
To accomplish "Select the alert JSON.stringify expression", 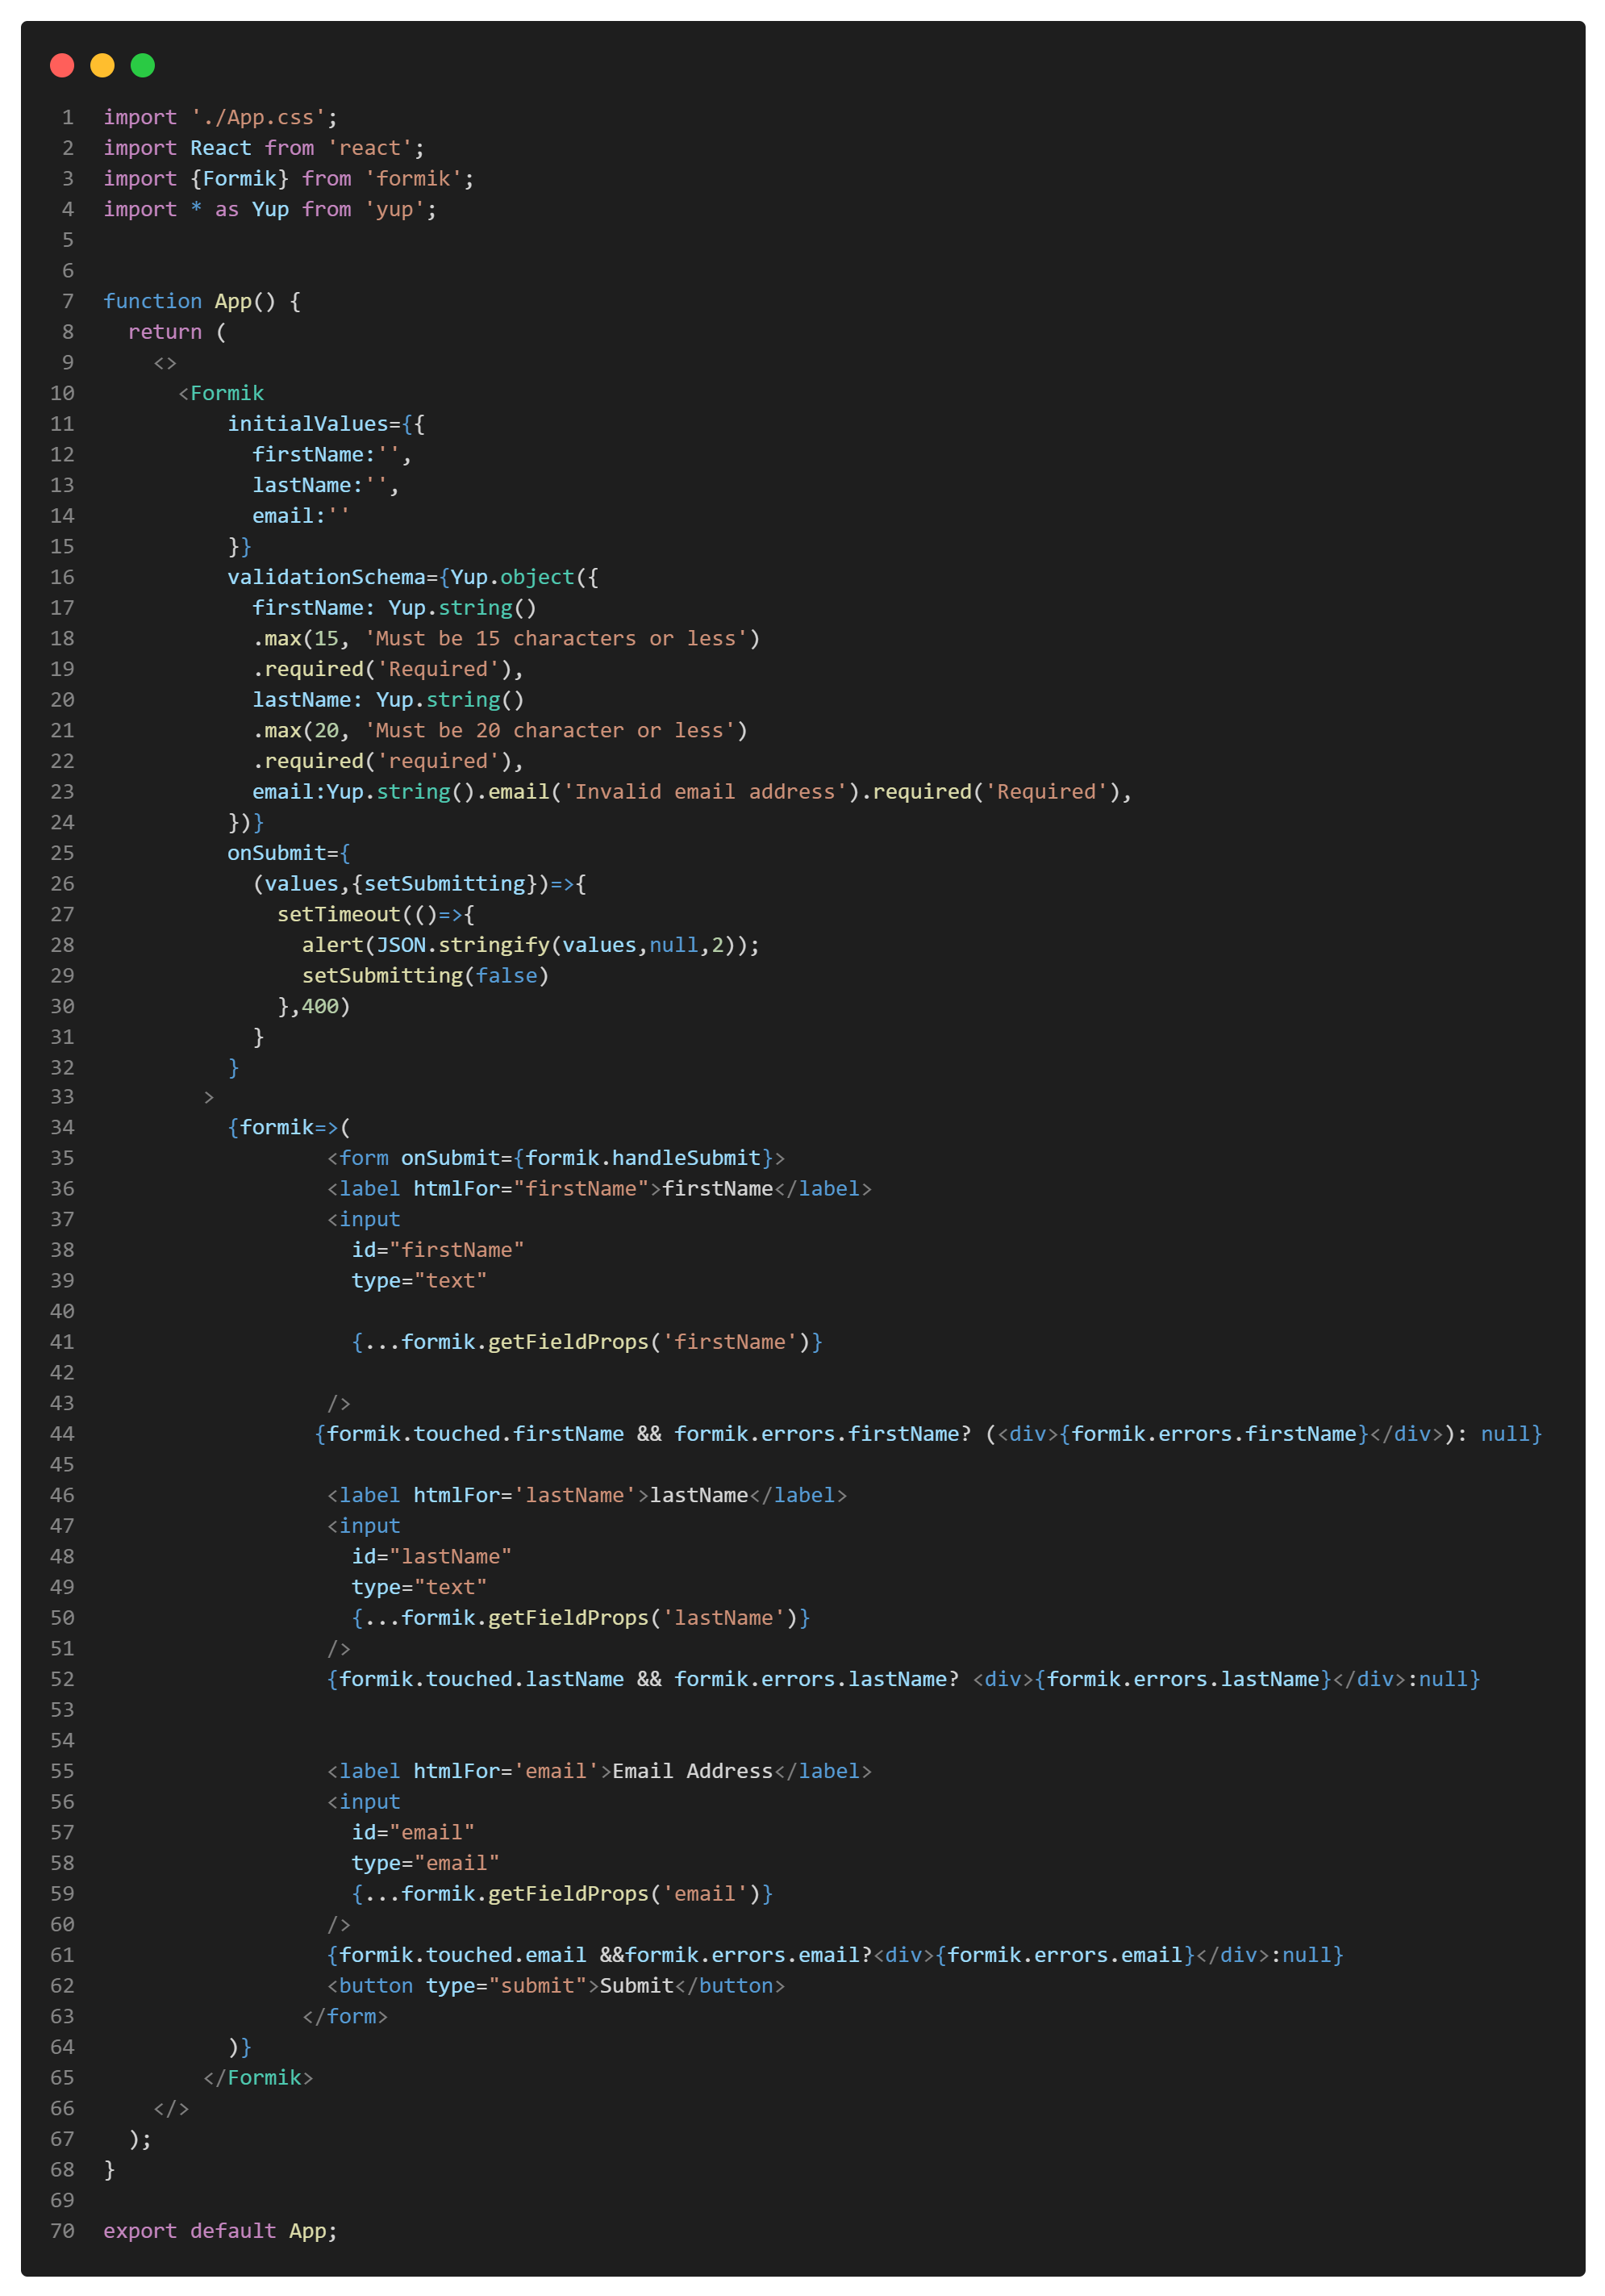I will pyautogui.click(x=530, y=944).
